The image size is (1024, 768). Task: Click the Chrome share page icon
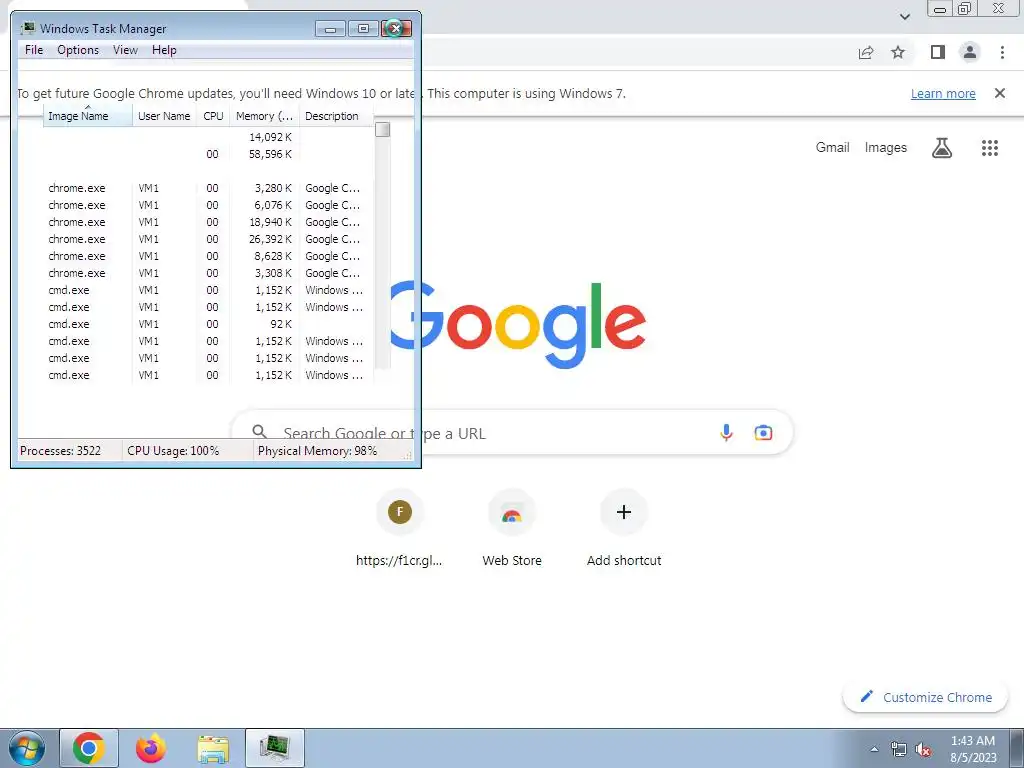coord(866,53)
